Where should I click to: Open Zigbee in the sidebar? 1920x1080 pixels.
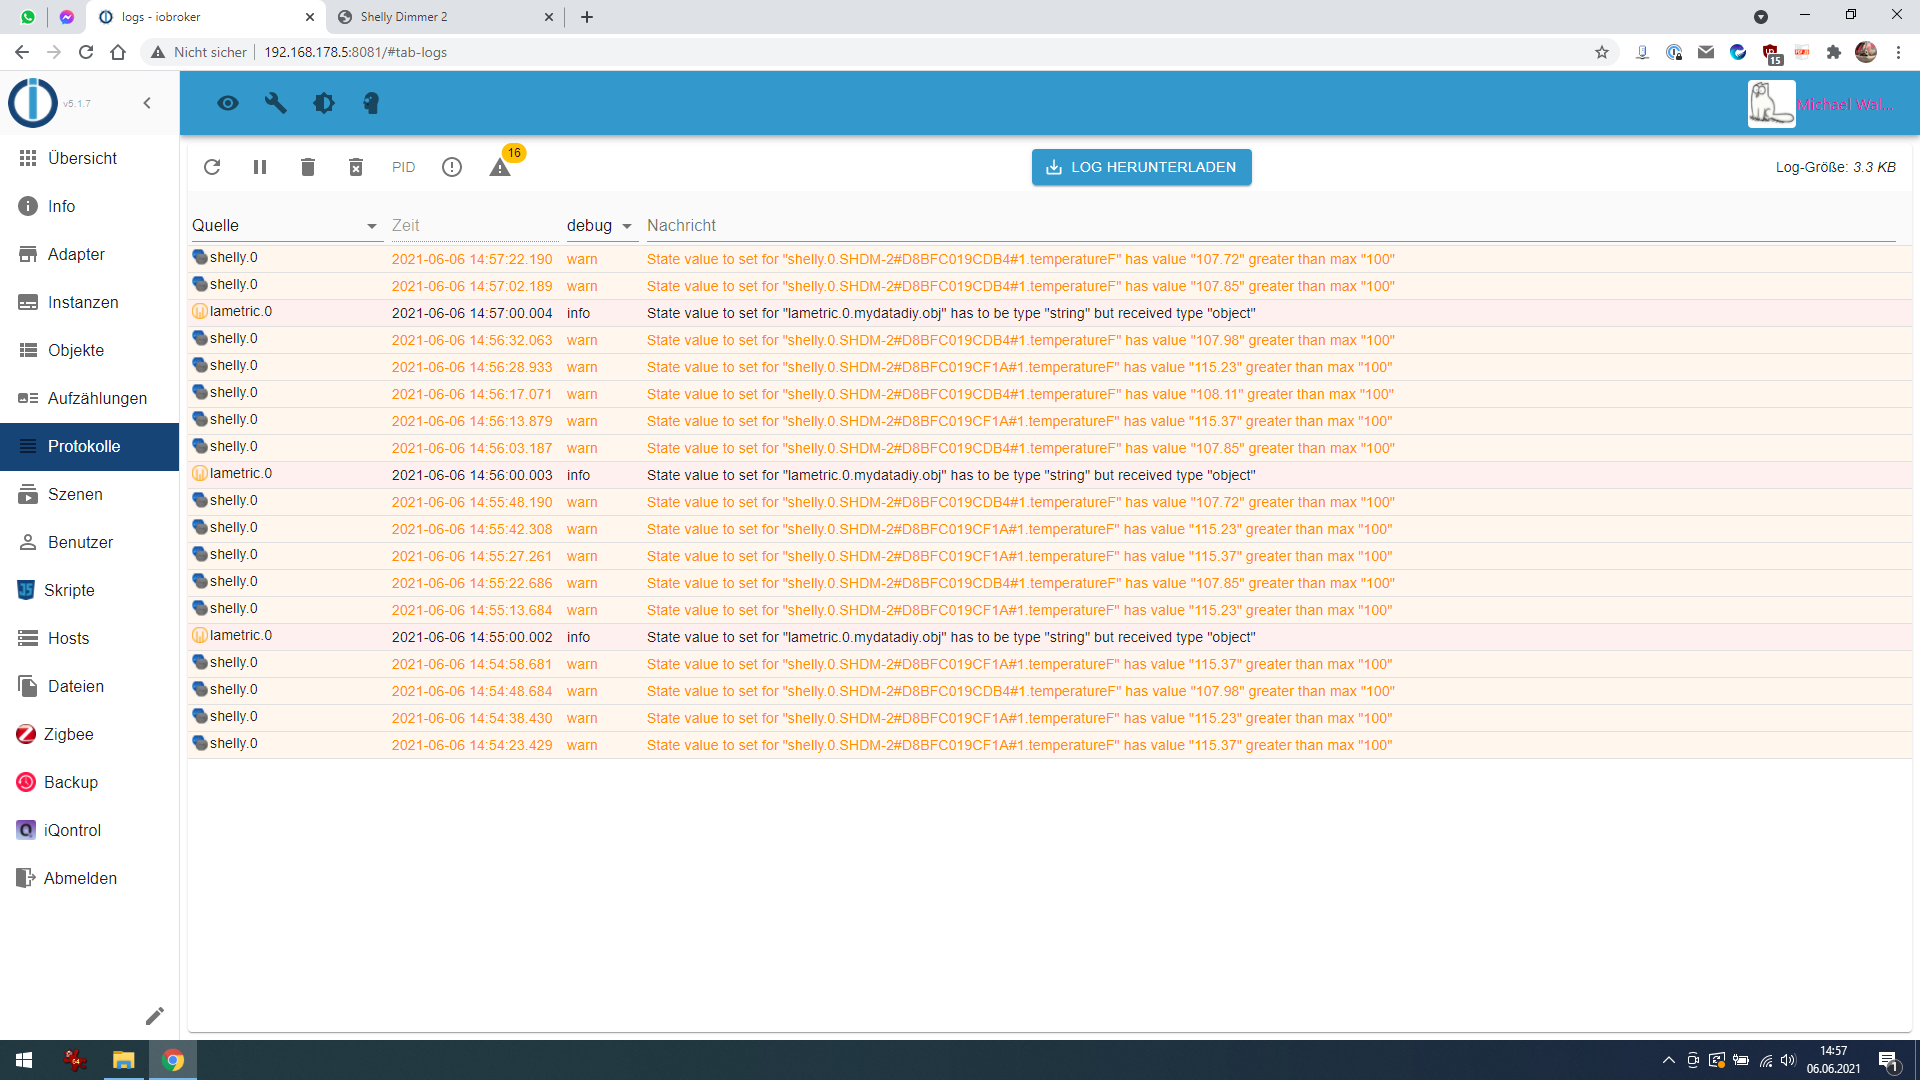pos(68,734)
